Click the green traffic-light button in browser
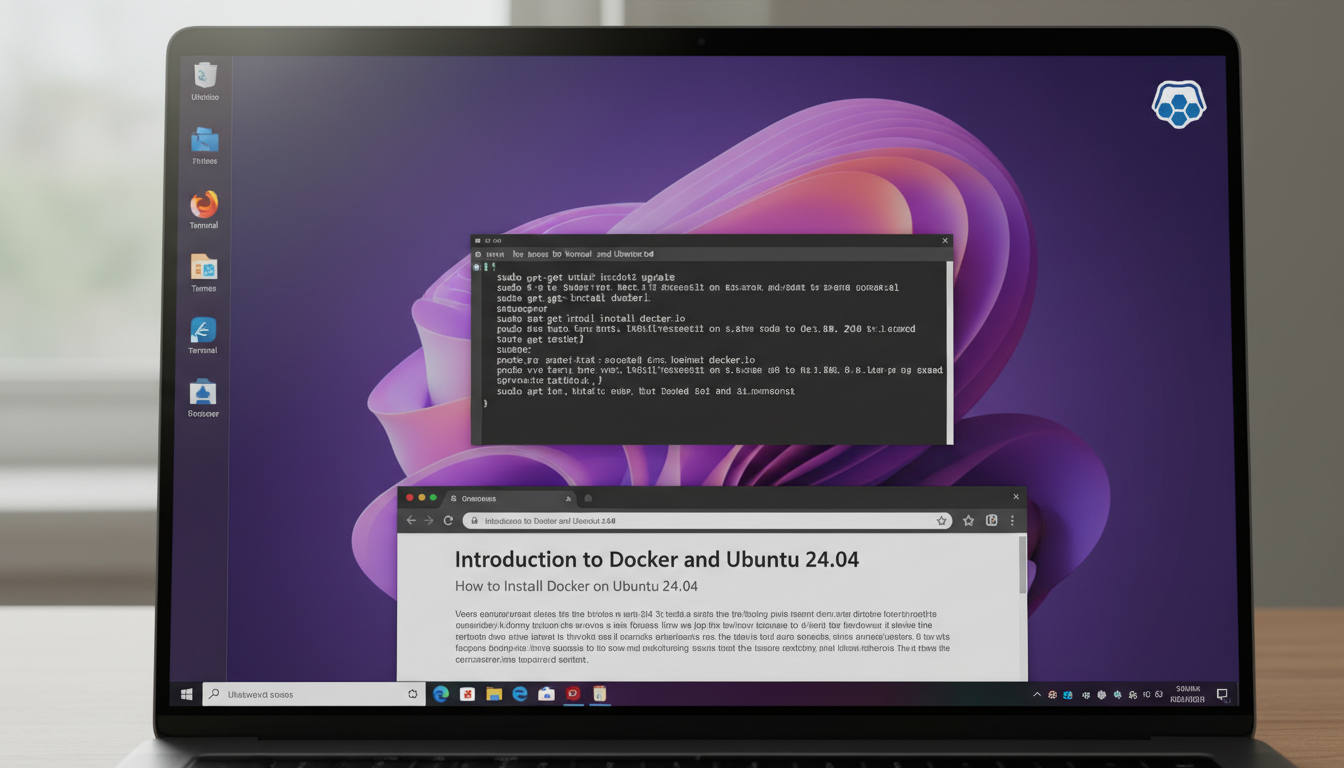 click(433, 497)
